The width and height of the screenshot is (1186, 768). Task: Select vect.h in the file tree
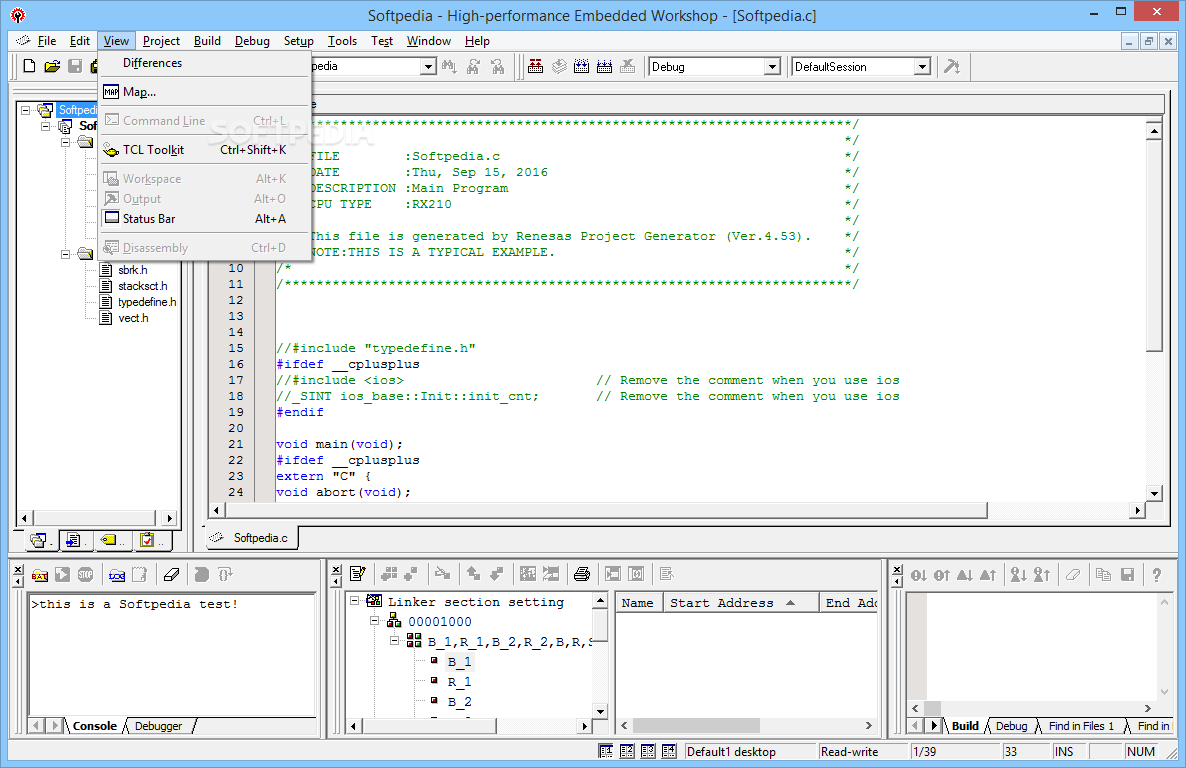point(133,318)
